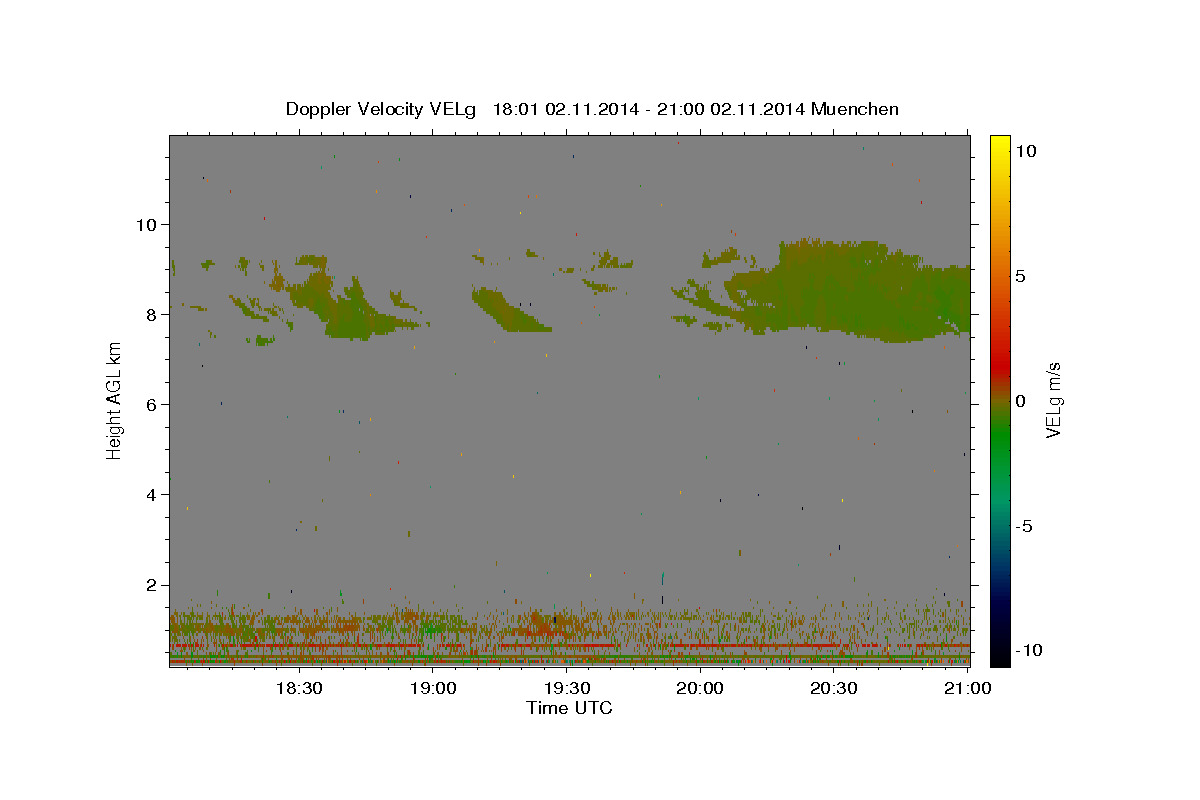Select the '20:30' time axis label

(x=834, y=688)
